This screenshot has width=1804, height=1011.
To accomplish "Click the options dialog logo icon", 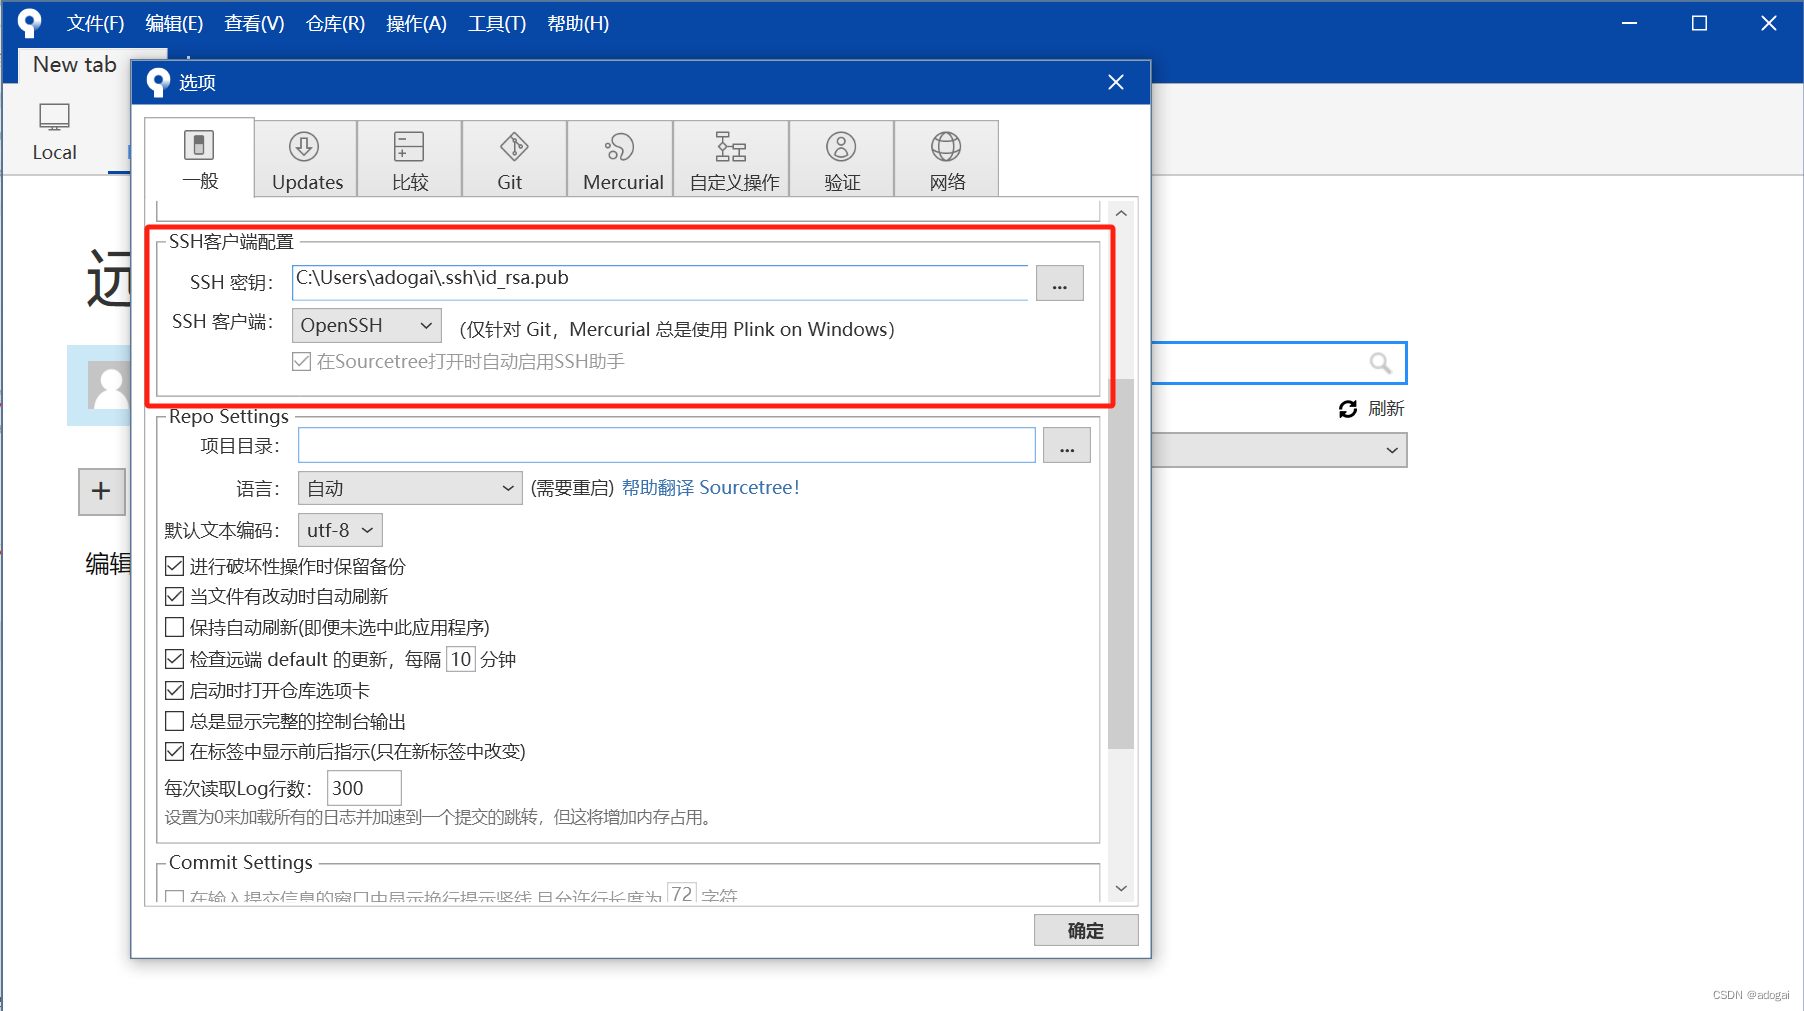I will (x=158, y=82).
